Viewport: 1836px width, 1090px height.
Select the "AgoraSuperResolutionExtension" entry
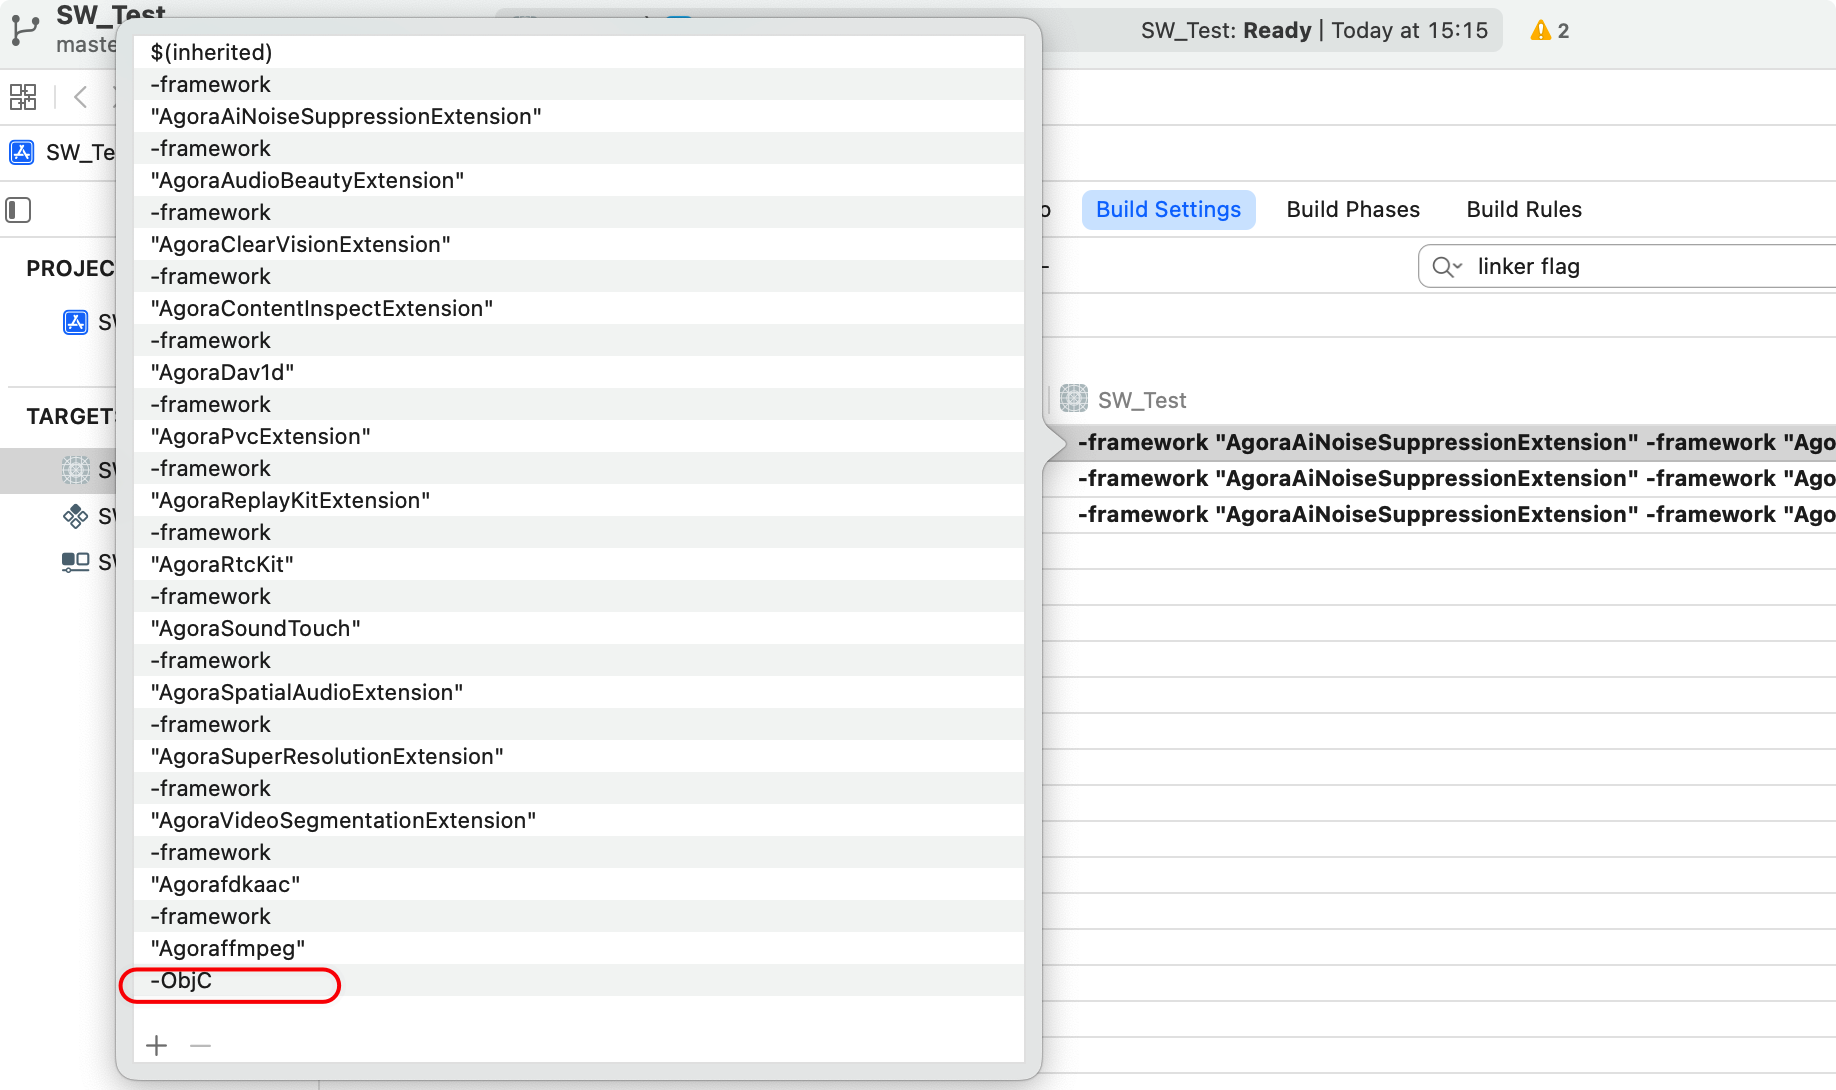pos(578,756)
